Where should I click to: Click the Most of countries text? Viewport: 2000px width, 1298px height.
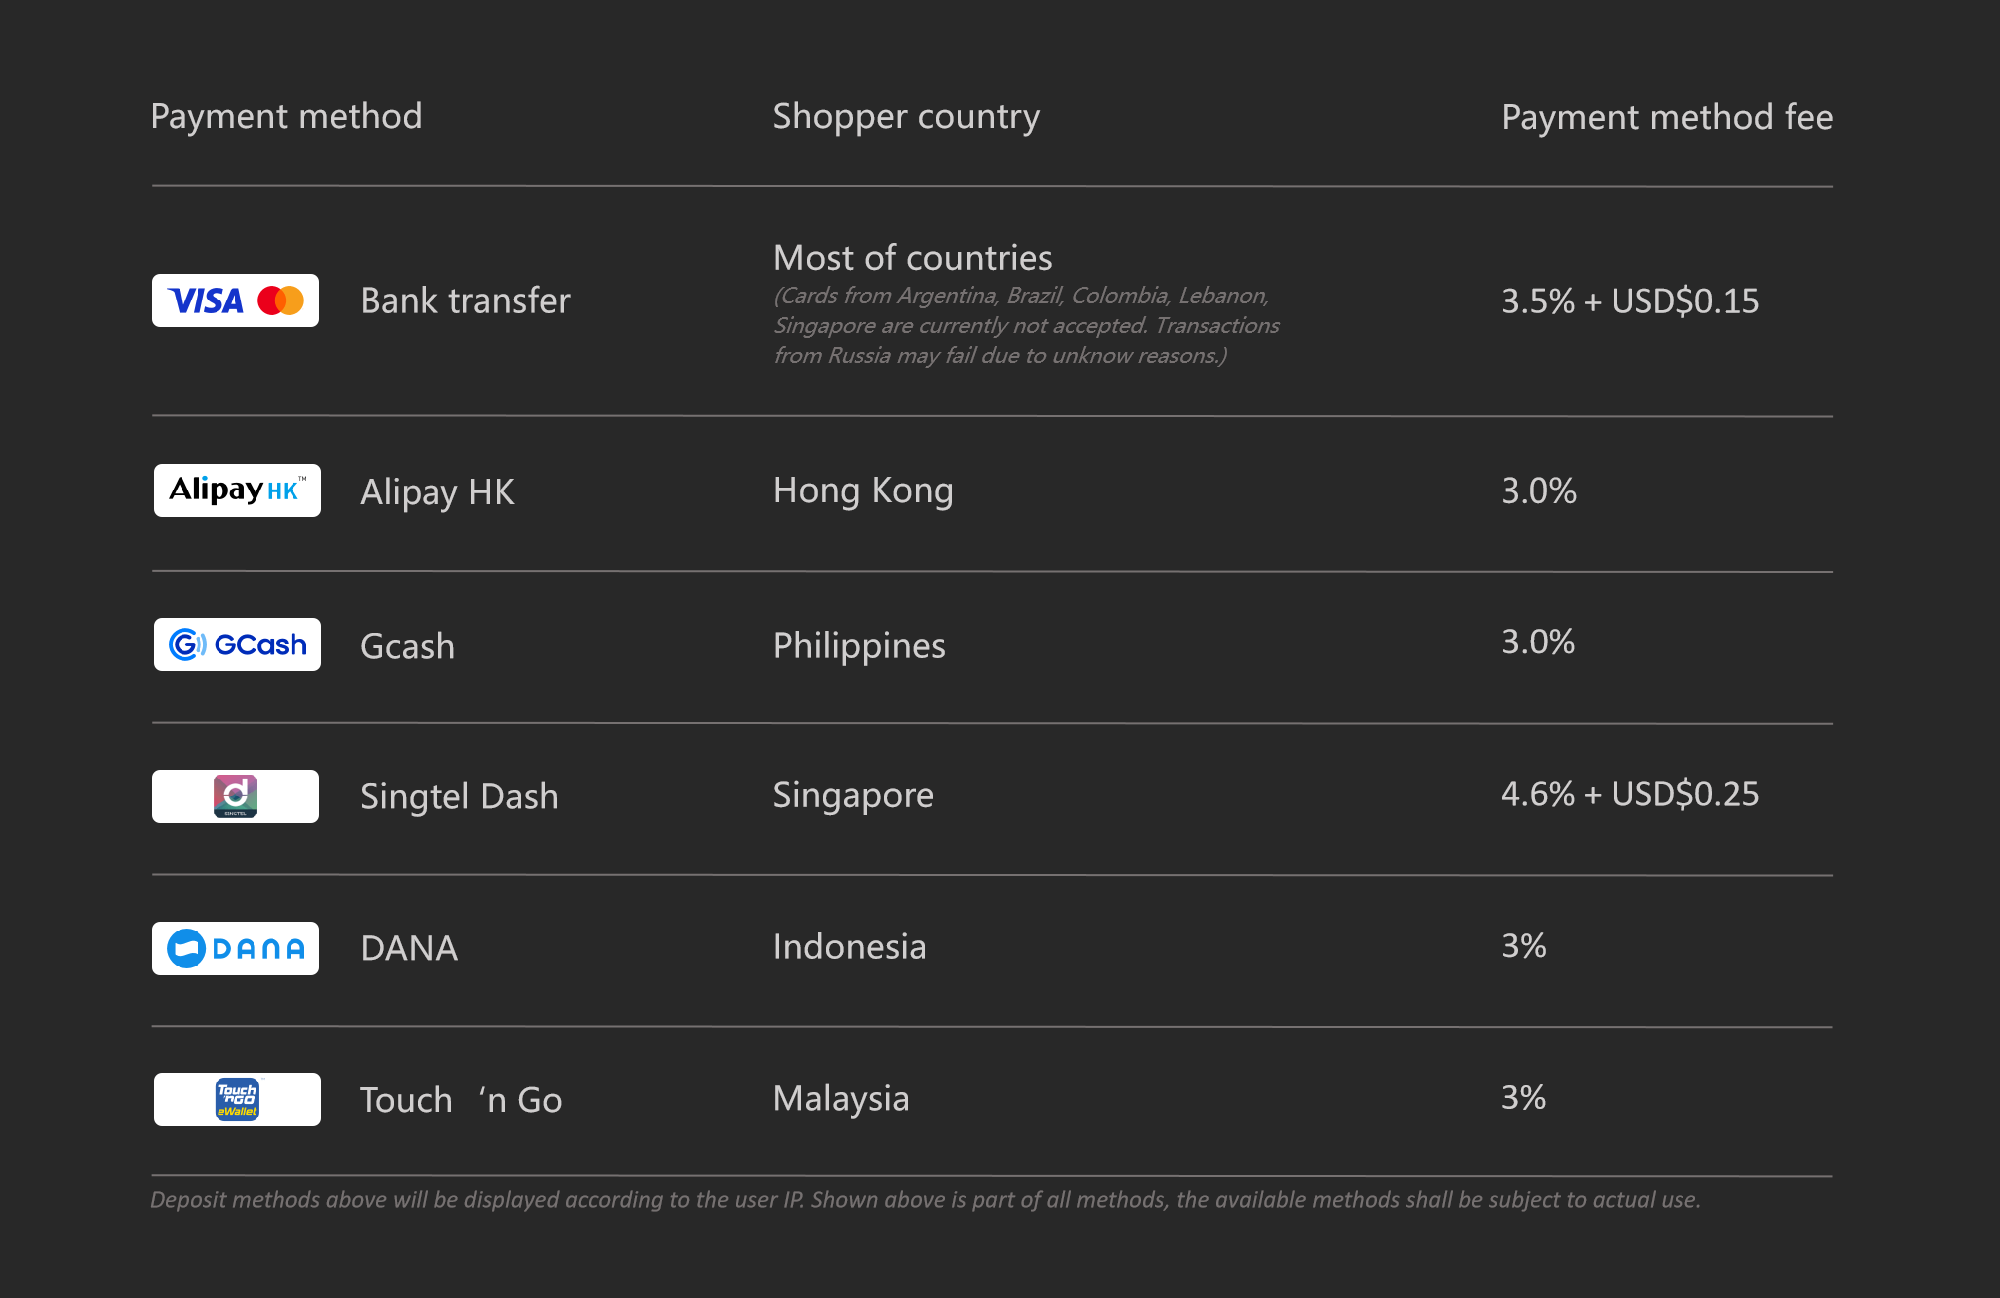912,258
